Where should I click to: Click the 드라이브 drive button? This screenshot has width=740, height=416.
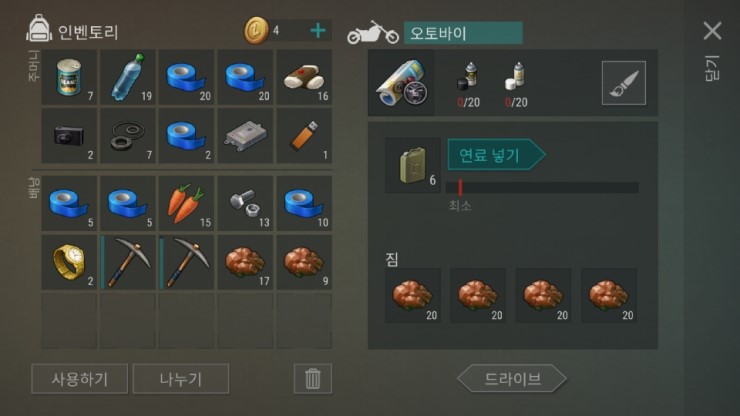click(512, 379)
